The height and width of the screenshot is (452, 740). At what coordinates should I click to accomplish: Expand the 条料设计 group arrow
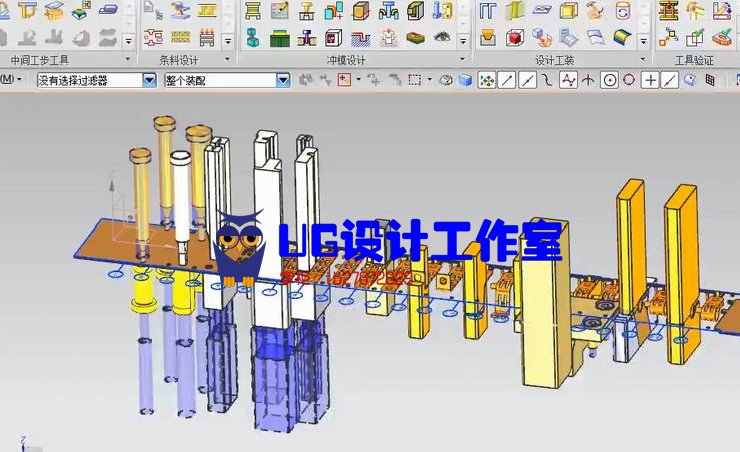227,59
